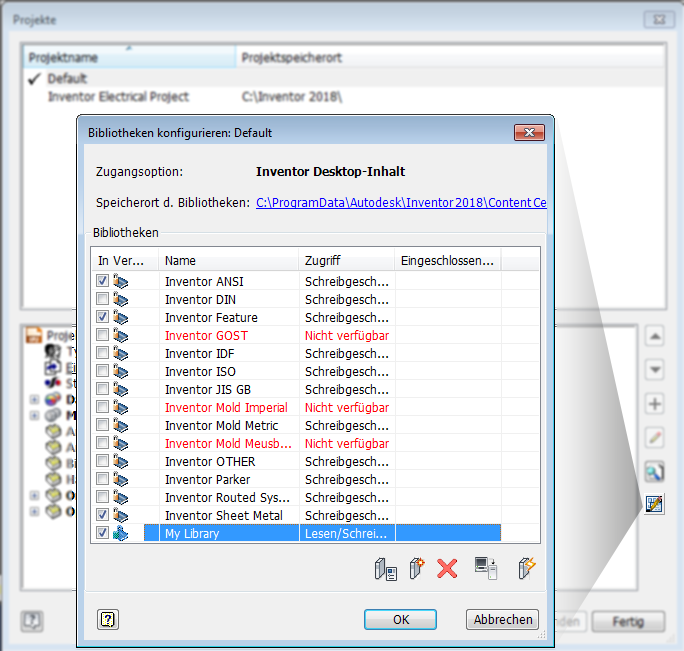Enable the Inventor JIS GB checkbox
Screen dimensions: 684x651
103,388
